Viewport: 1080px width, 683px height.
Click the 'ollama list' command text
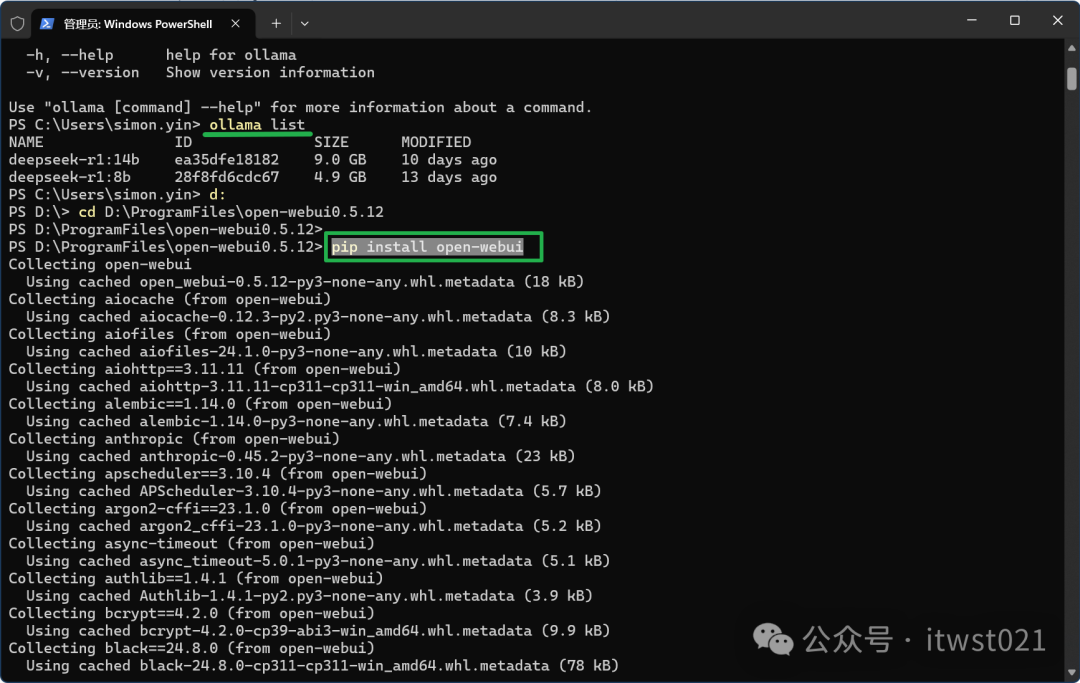click(257, 125)
